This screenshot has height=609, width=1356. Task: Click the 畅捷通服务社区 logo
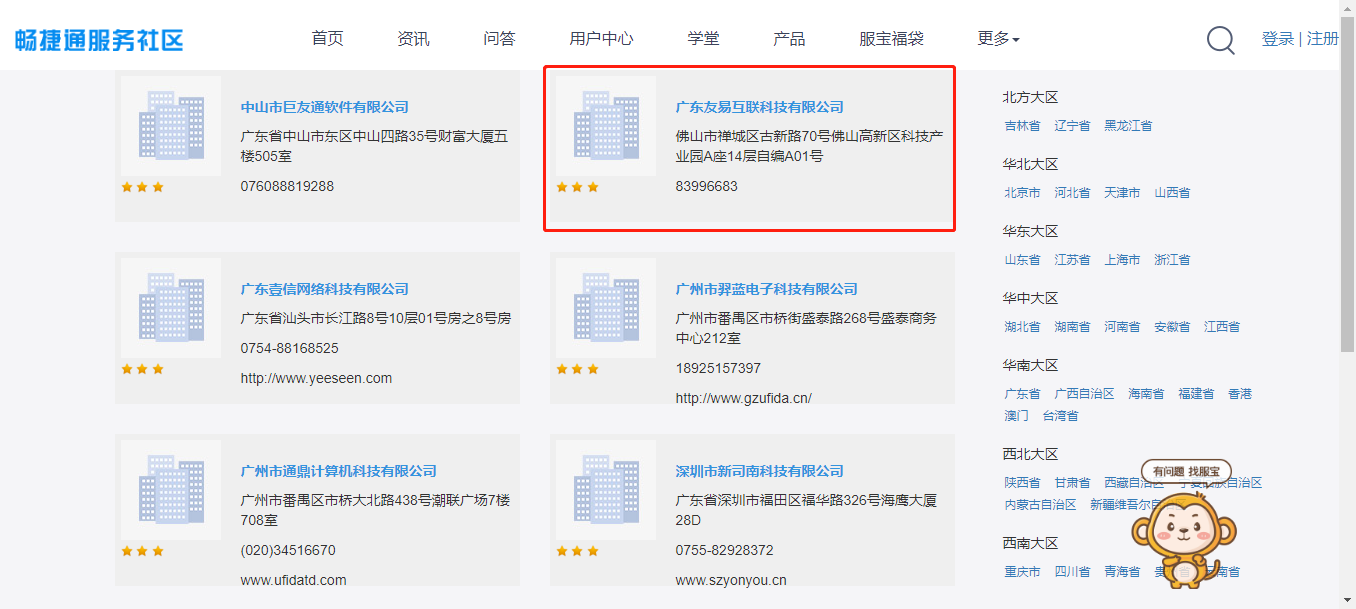(99, 40)
